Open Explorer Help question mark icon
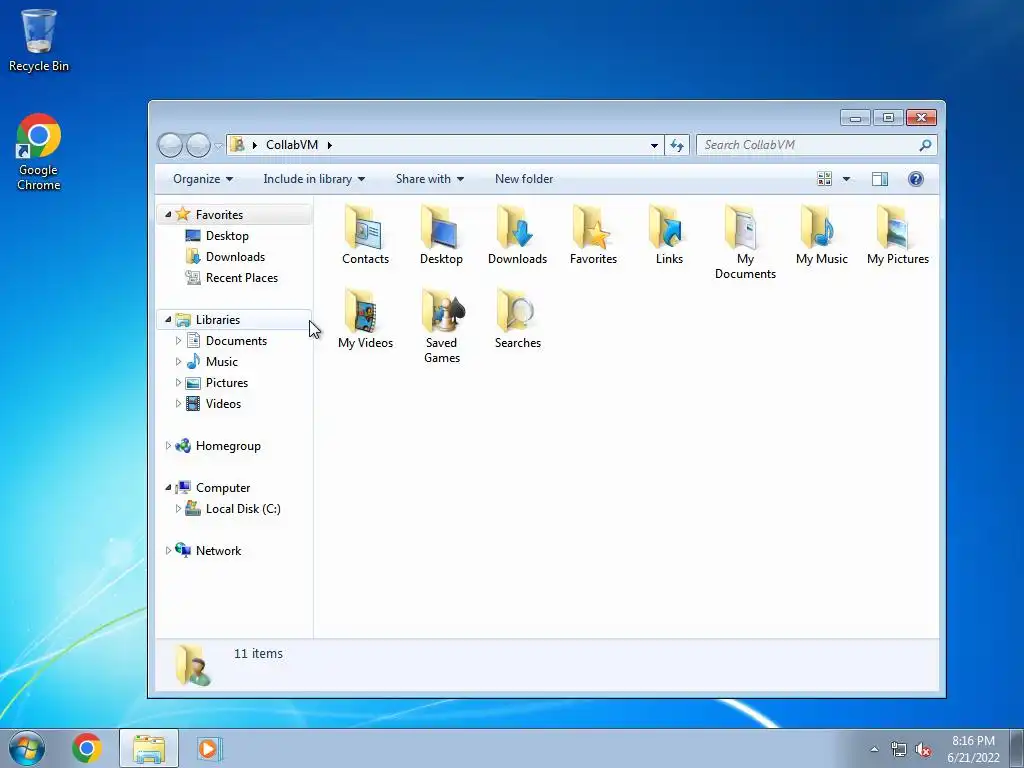Screen dimensions: 1024x768 (916, 179)
